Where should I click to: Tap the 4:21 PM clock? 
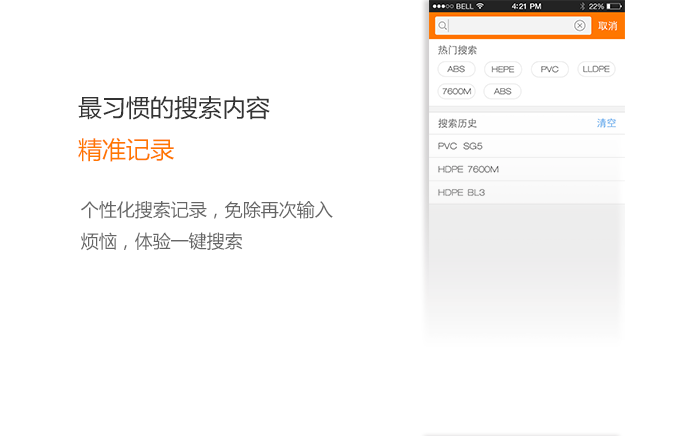coord(526,6)
